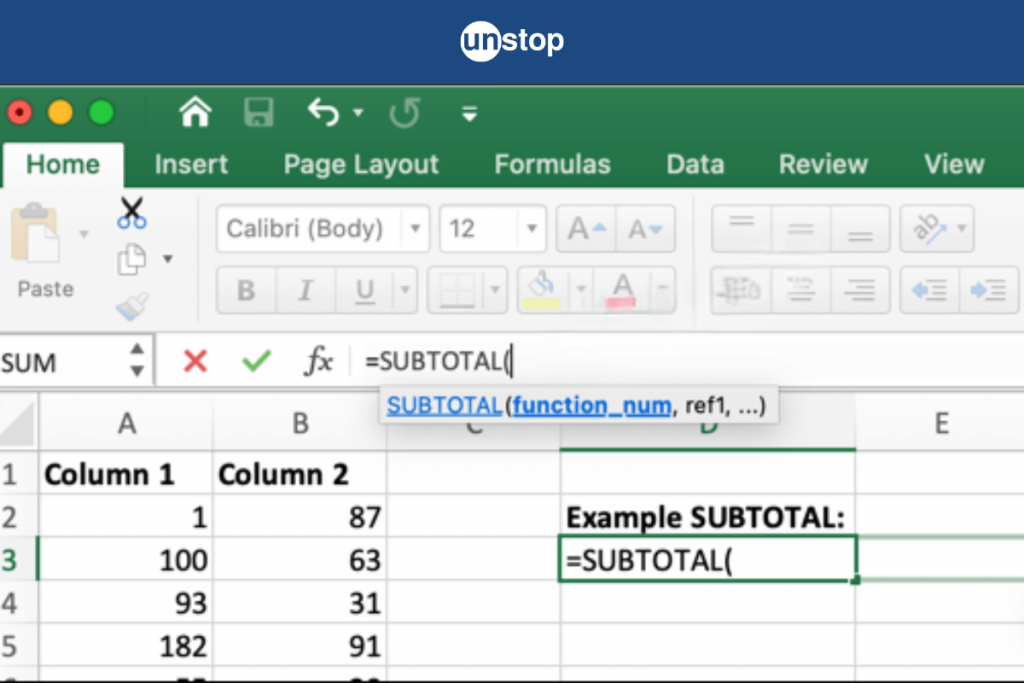The image size is (1024, 683).
Task: Click the Format Painter brush icon
Action: [133, 306]
